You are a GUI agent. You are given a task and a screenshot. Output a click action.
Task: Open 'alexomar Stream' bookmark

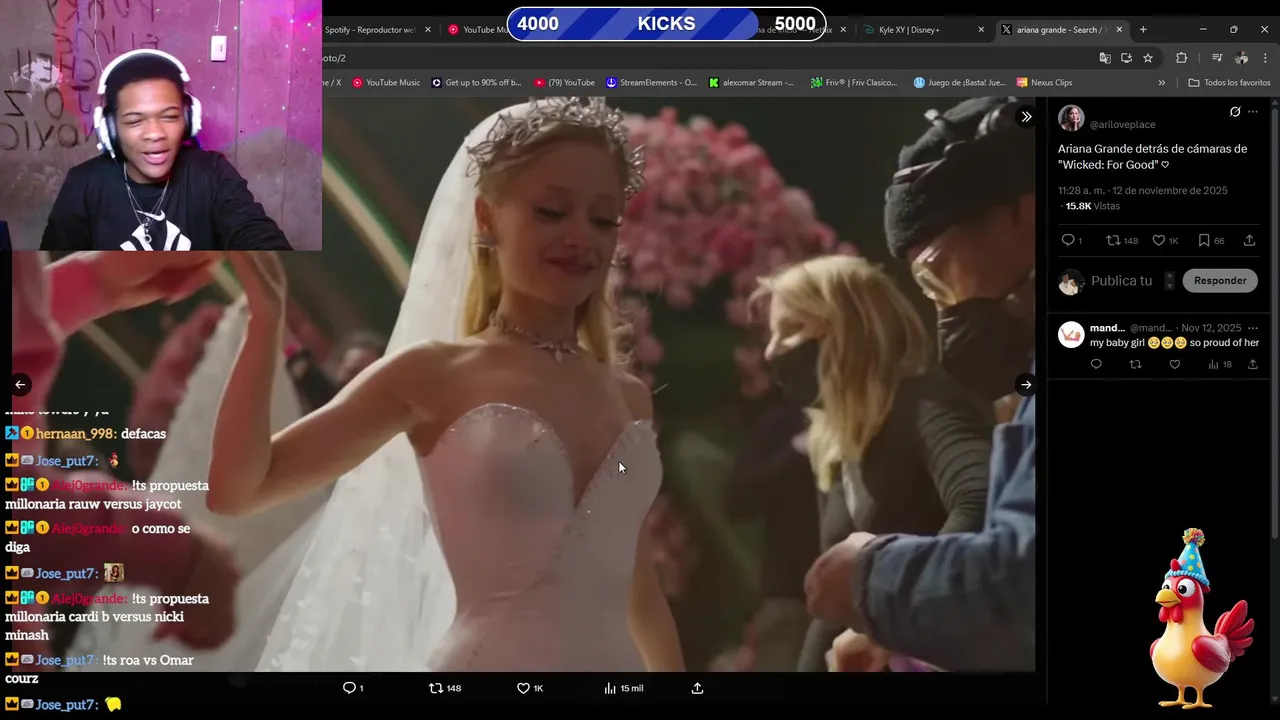(x=751, y=83)
